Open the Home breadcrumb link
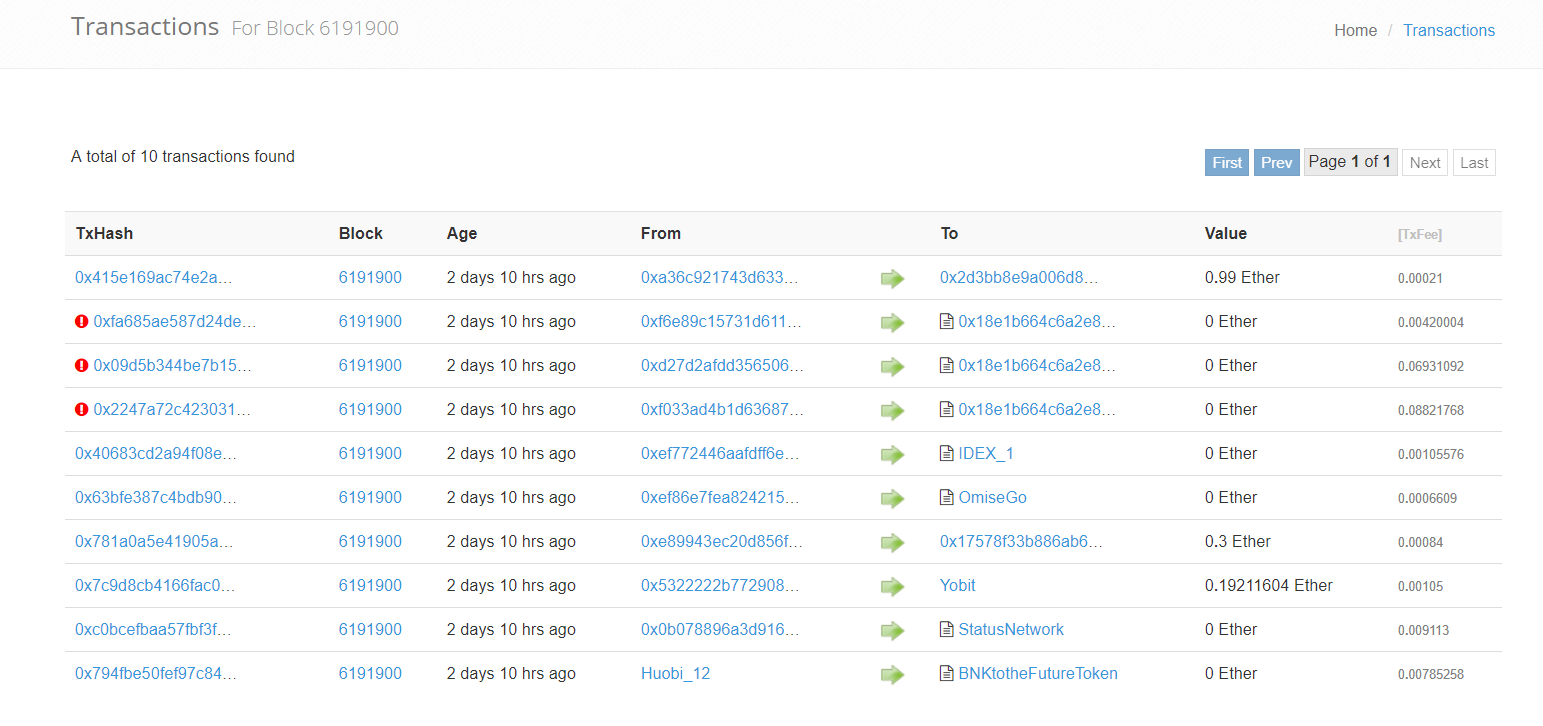1543x726 pixels. pyautogui.click(x=1355, y=31)
